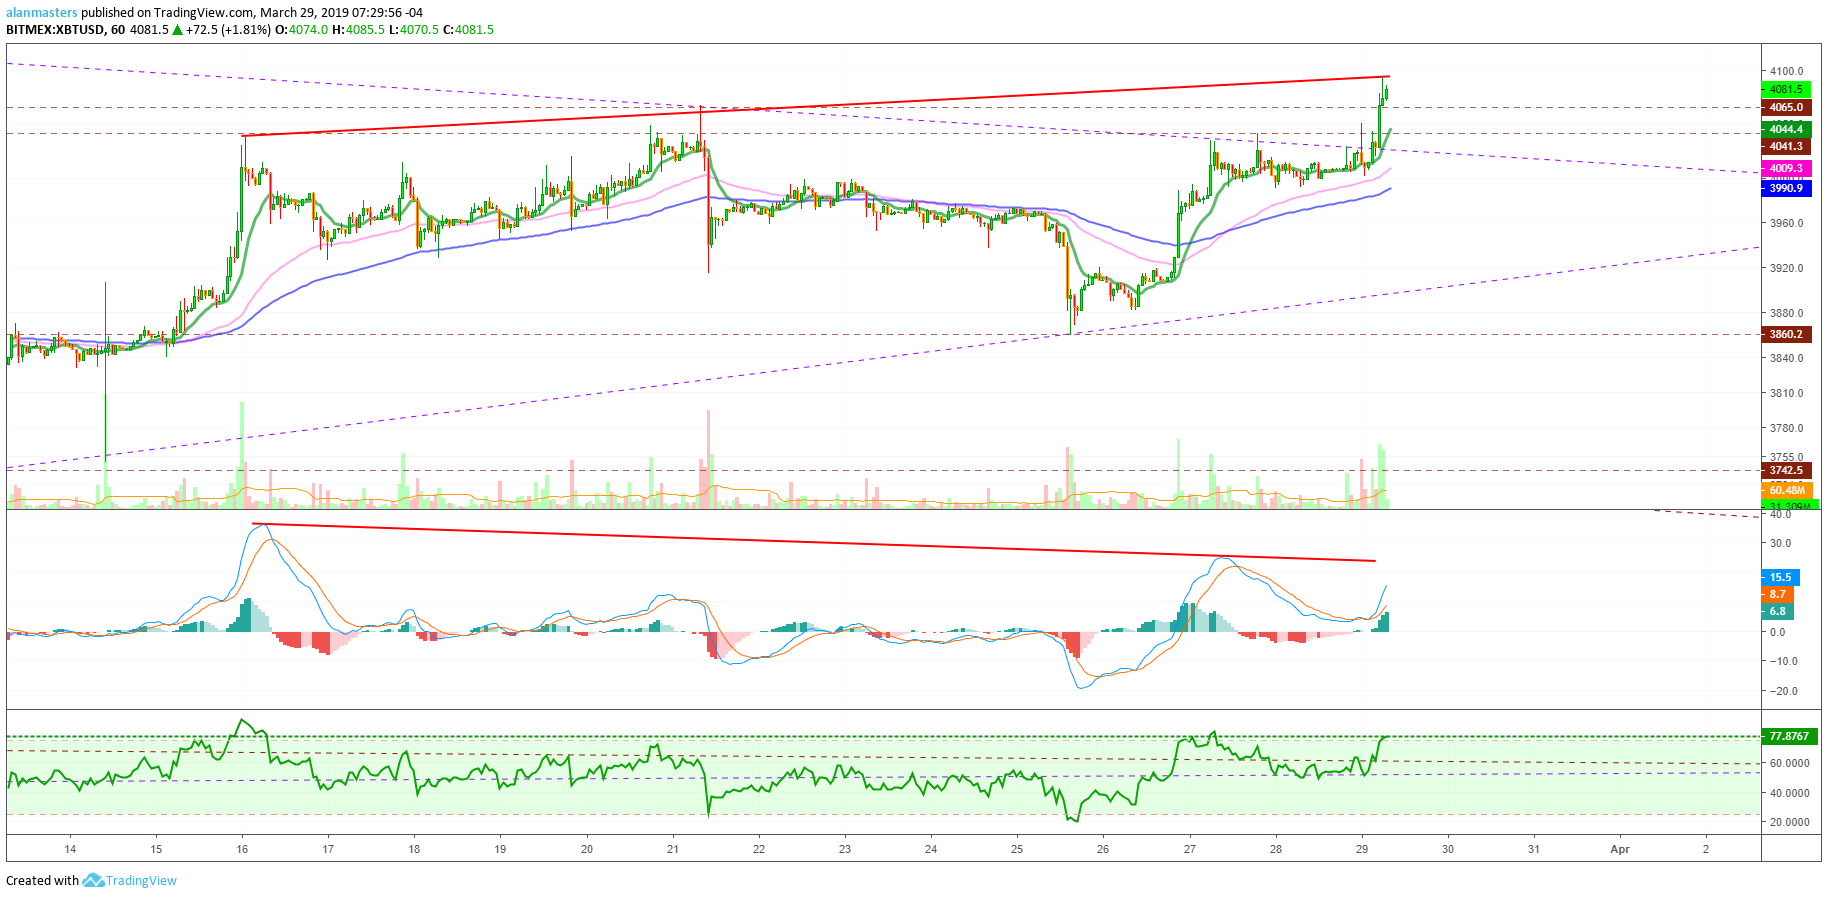Click the 3810.0 price axis label
The image size is (1828, 898).
click(1786, 393)
